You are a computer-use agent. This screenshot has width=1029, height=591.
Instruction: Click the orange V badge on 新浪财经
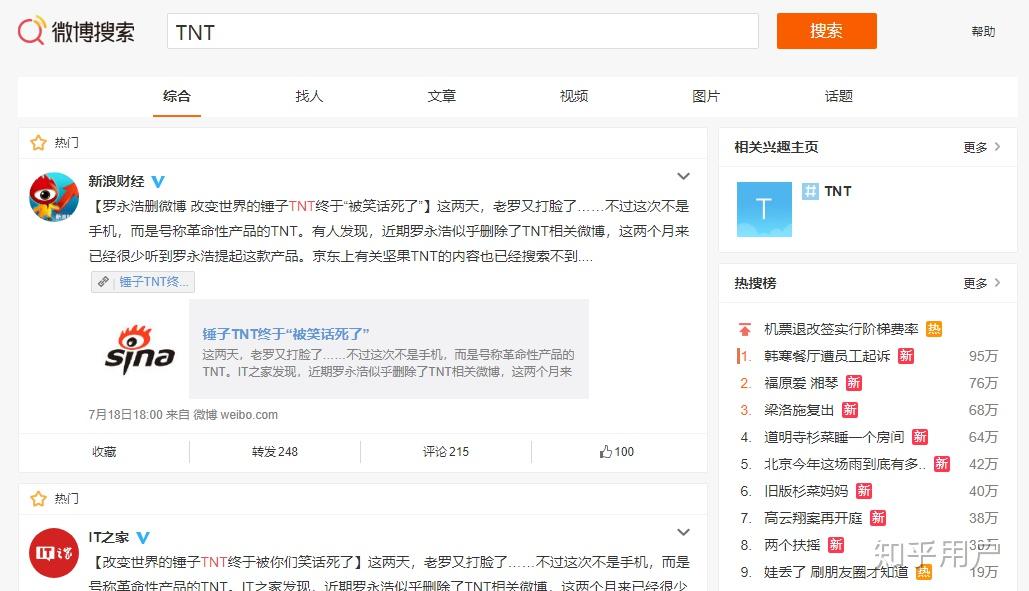(158, 181)
